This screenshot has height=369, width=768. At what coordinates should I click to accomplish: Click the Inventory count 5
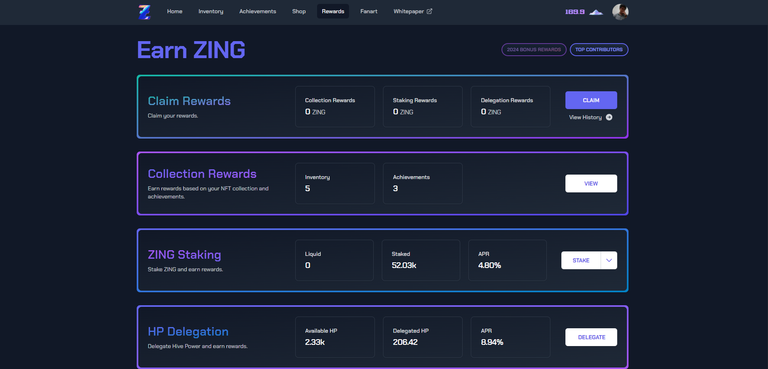[x=308, y=188]
